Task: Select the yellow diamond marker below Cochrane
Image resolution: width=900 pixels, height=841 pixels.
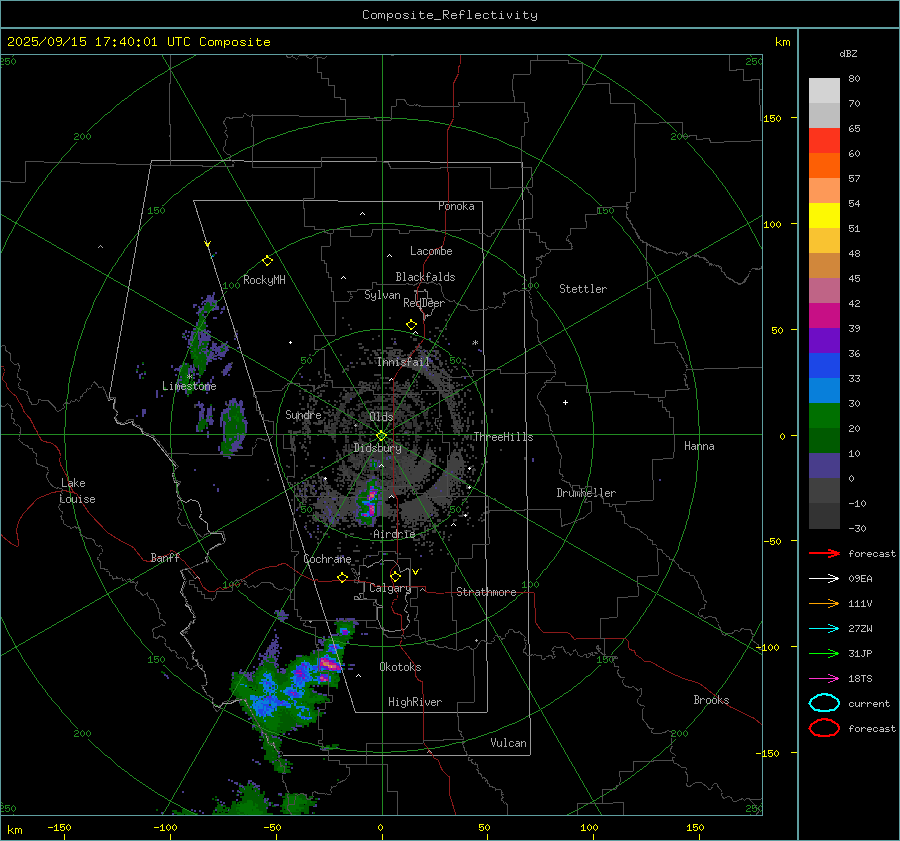Action: pyautogui.click(x=343, y=577)
